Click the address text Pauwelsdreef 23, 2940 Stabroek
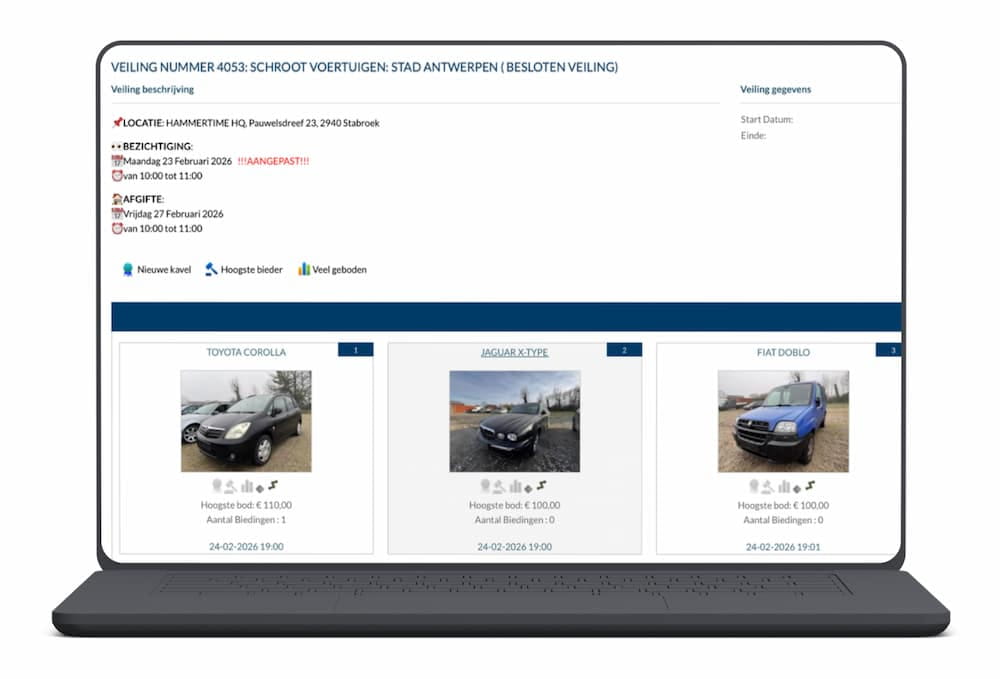Screen dimensions: 1000x679 (314, 123)
